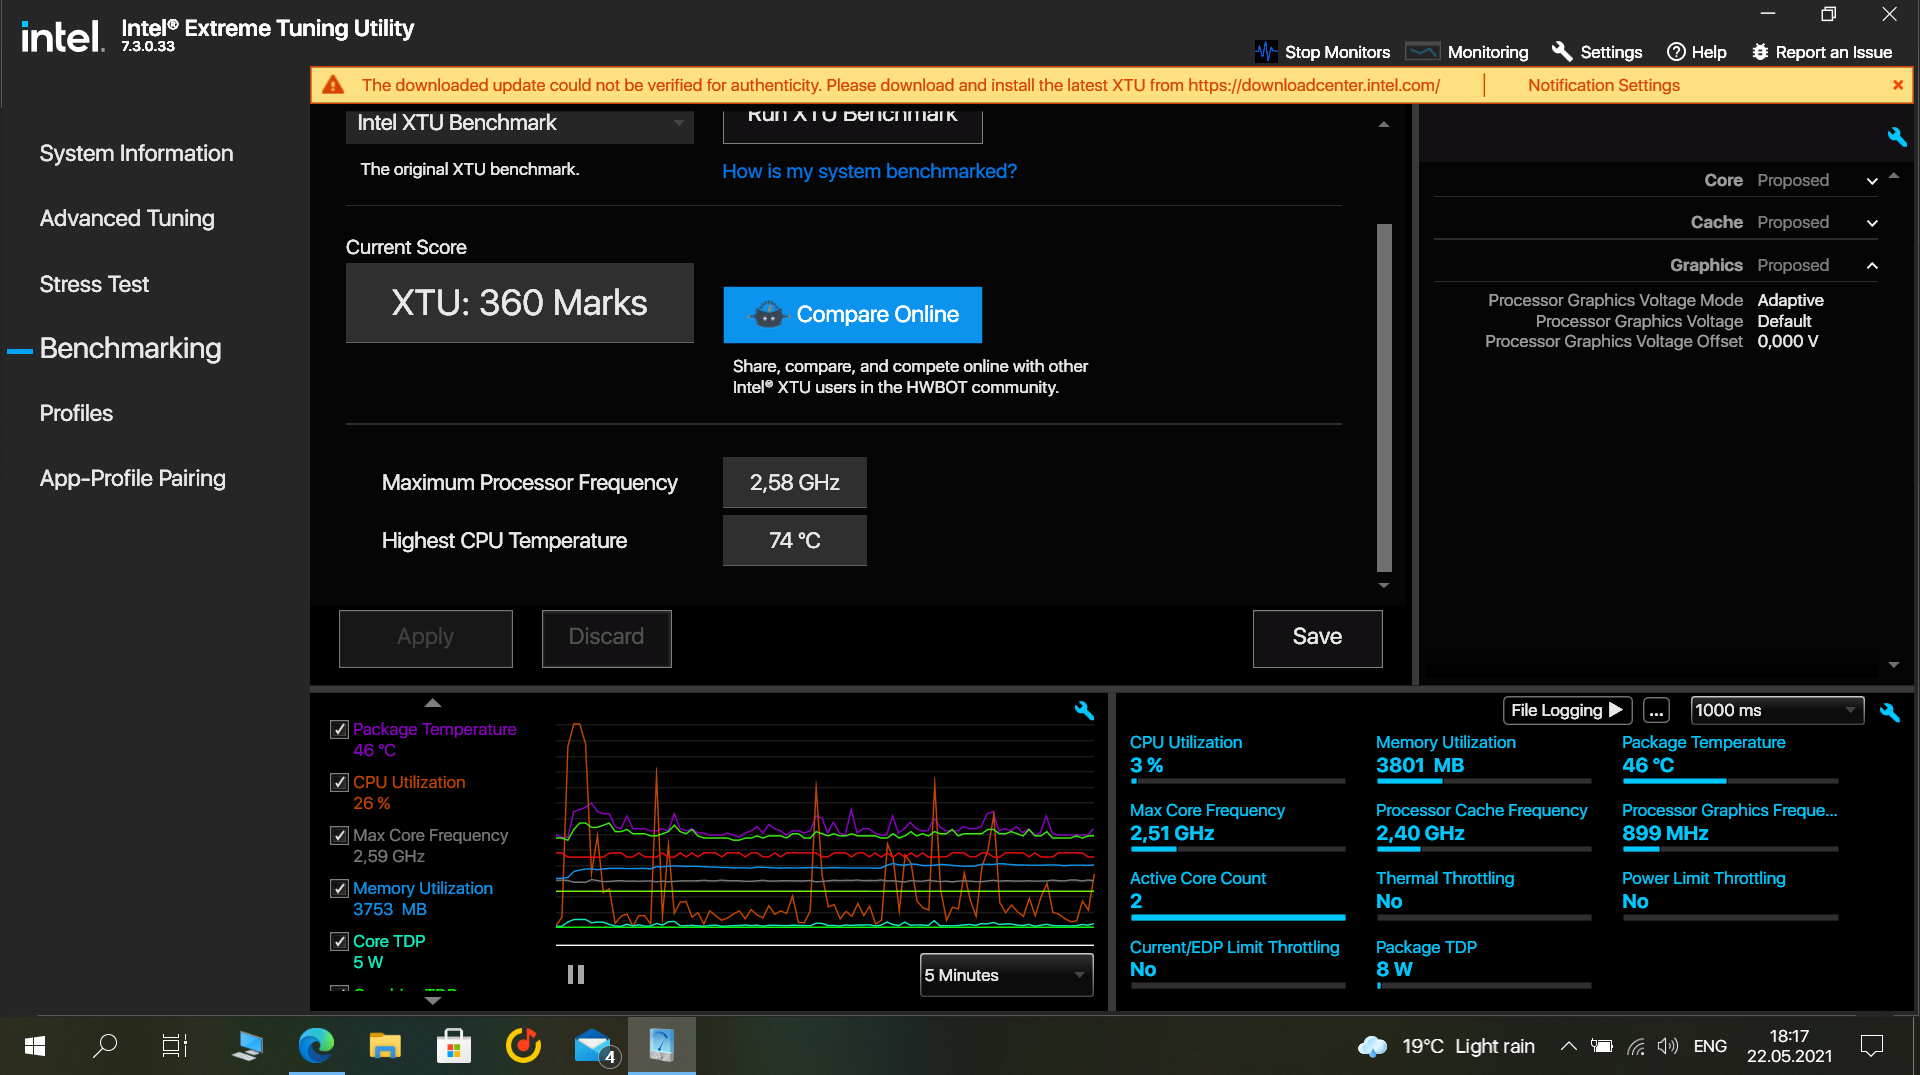Click the benchmark pane vertical scrollbar
The width and height of the screenshot is (1920, 1075).
(1384, 397)
